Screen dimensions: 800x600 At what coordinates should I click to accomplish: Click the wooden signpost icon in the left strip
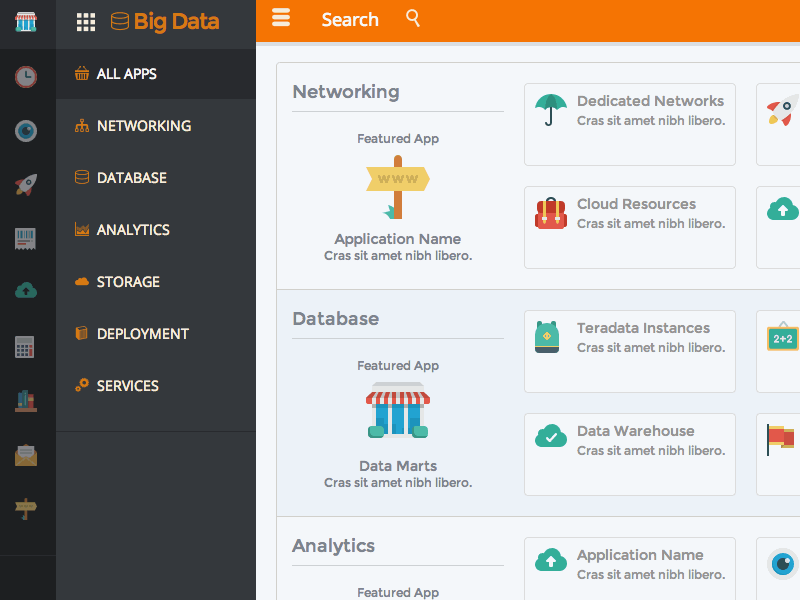pyautogui.click(x=26, y=509)
